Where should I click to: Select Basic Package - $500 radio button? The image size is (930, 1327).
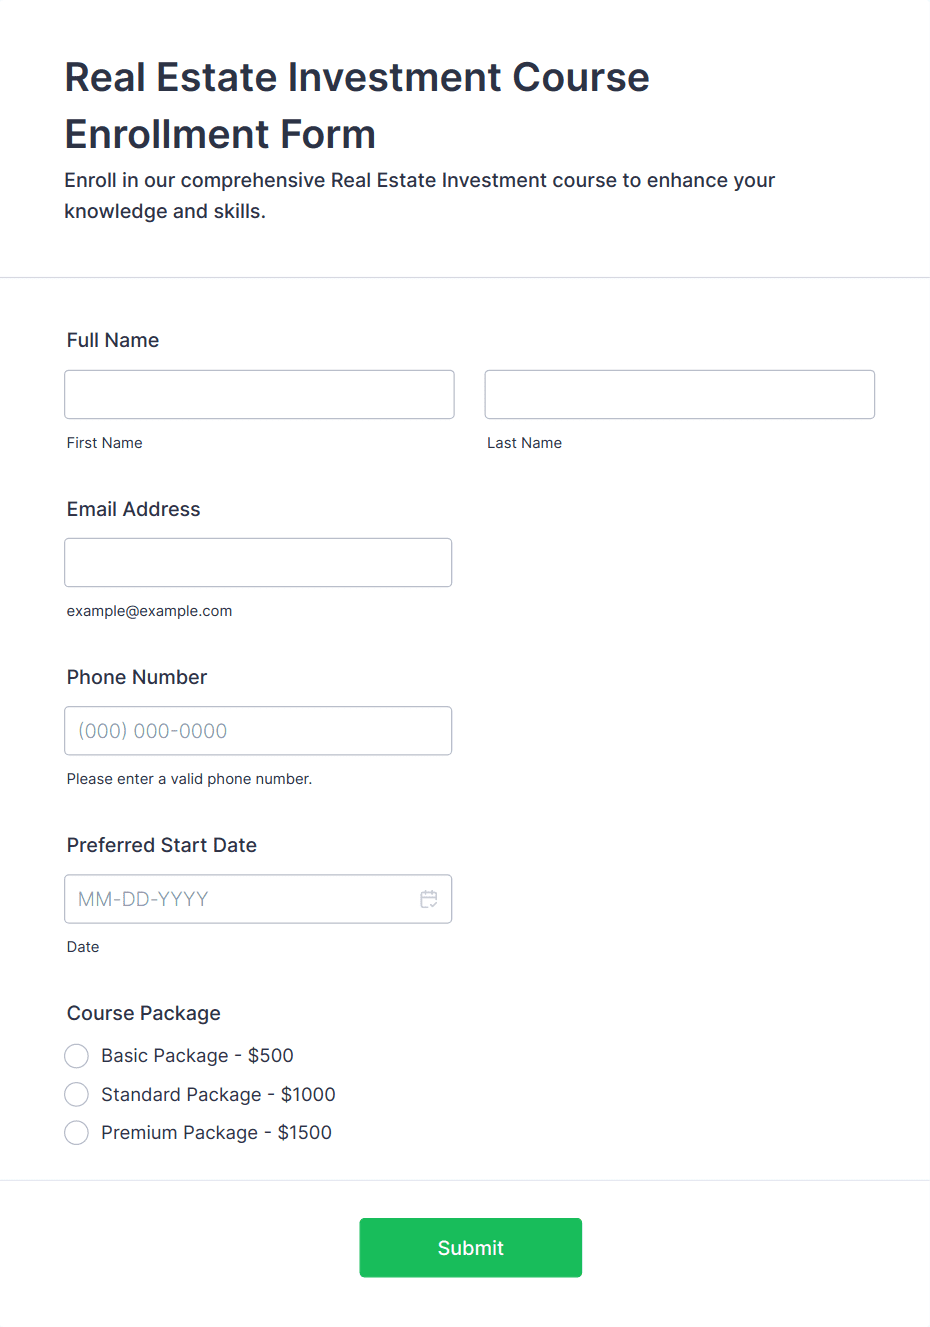pos(76,1056)
